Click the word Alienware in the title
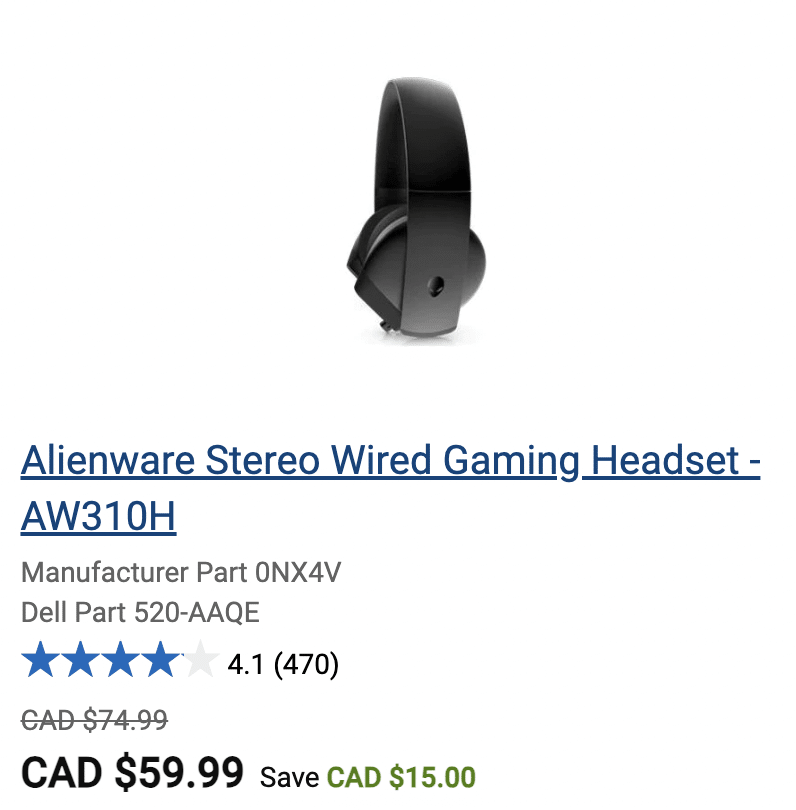The width and height of the screenshot is (796, 810). point(108,460)
